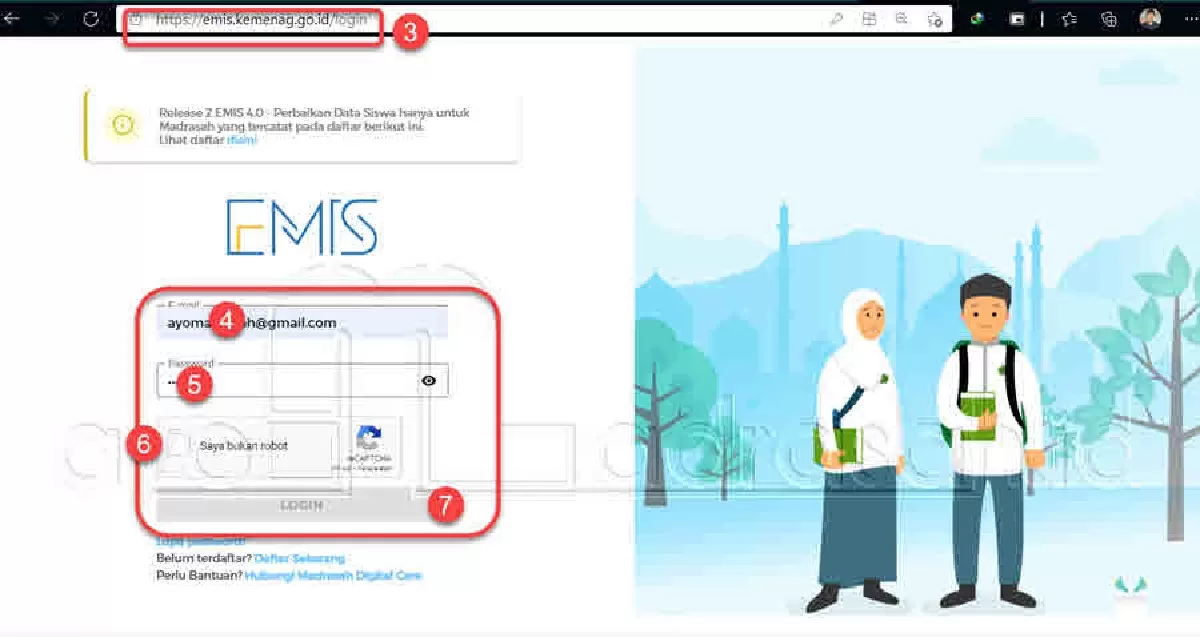Click the 'Release 2 EMIS 4.0' notice text

pyautogui.click(x=313, y=127)
